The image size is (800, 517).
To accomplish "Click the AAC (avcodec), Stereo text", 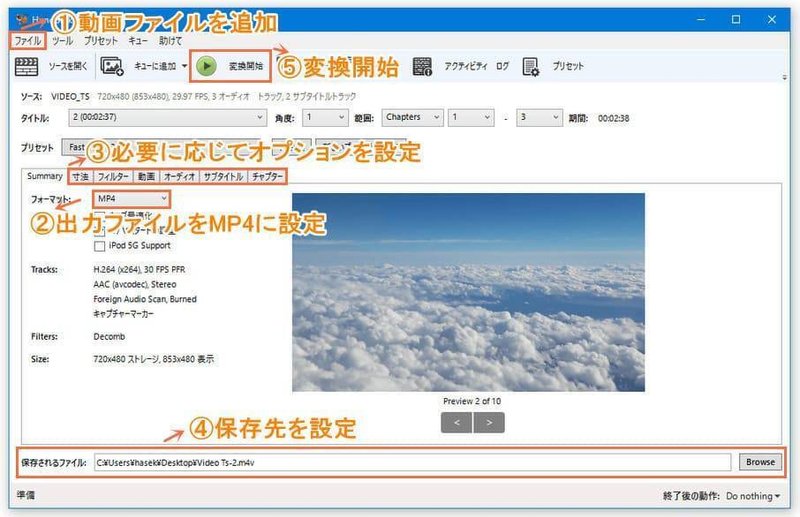I will coord(135,284).
